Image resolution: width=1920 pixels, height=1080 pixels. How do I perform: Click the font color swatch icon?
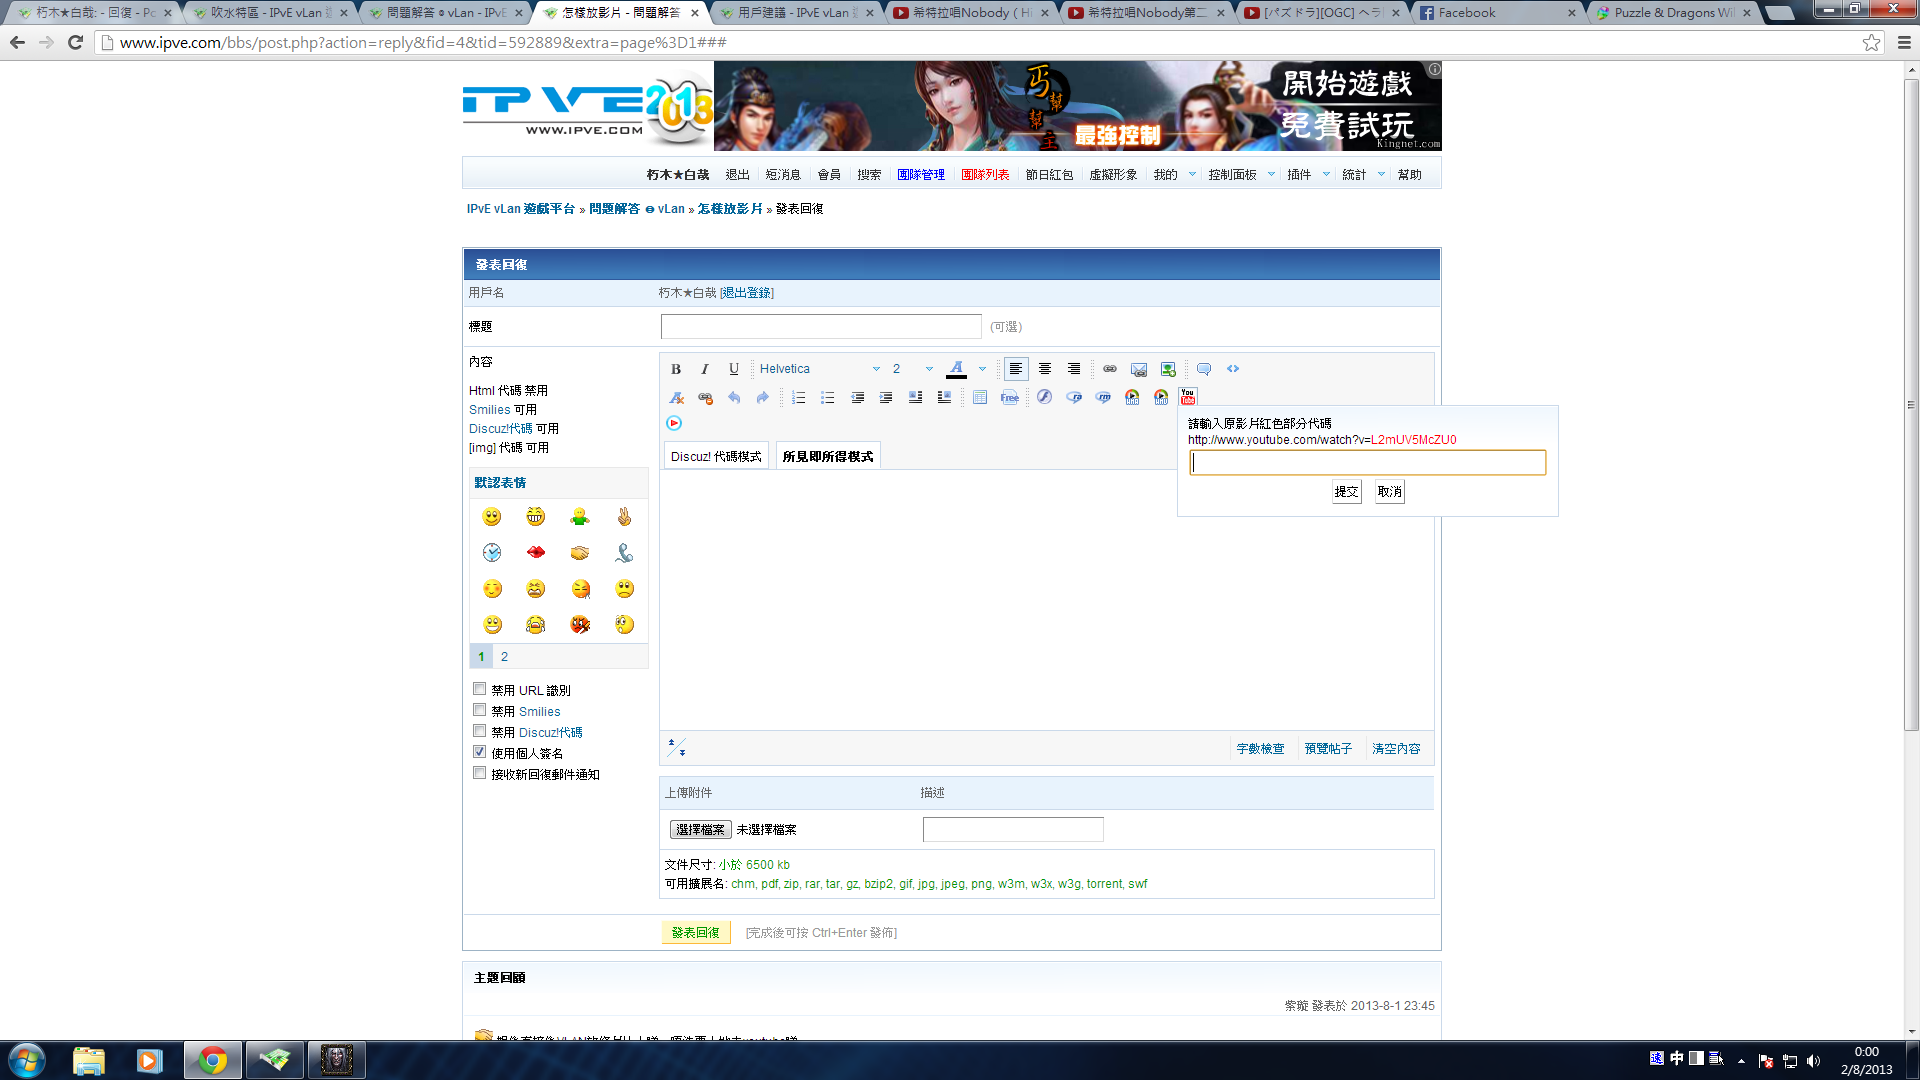pos(957,369)
